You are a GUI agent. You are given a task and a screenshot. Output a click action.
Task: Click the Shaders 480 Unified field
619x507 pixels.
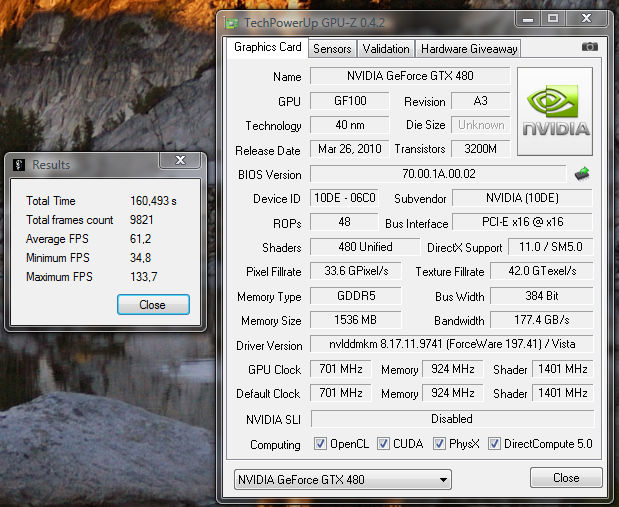click(x=365, y=247)
